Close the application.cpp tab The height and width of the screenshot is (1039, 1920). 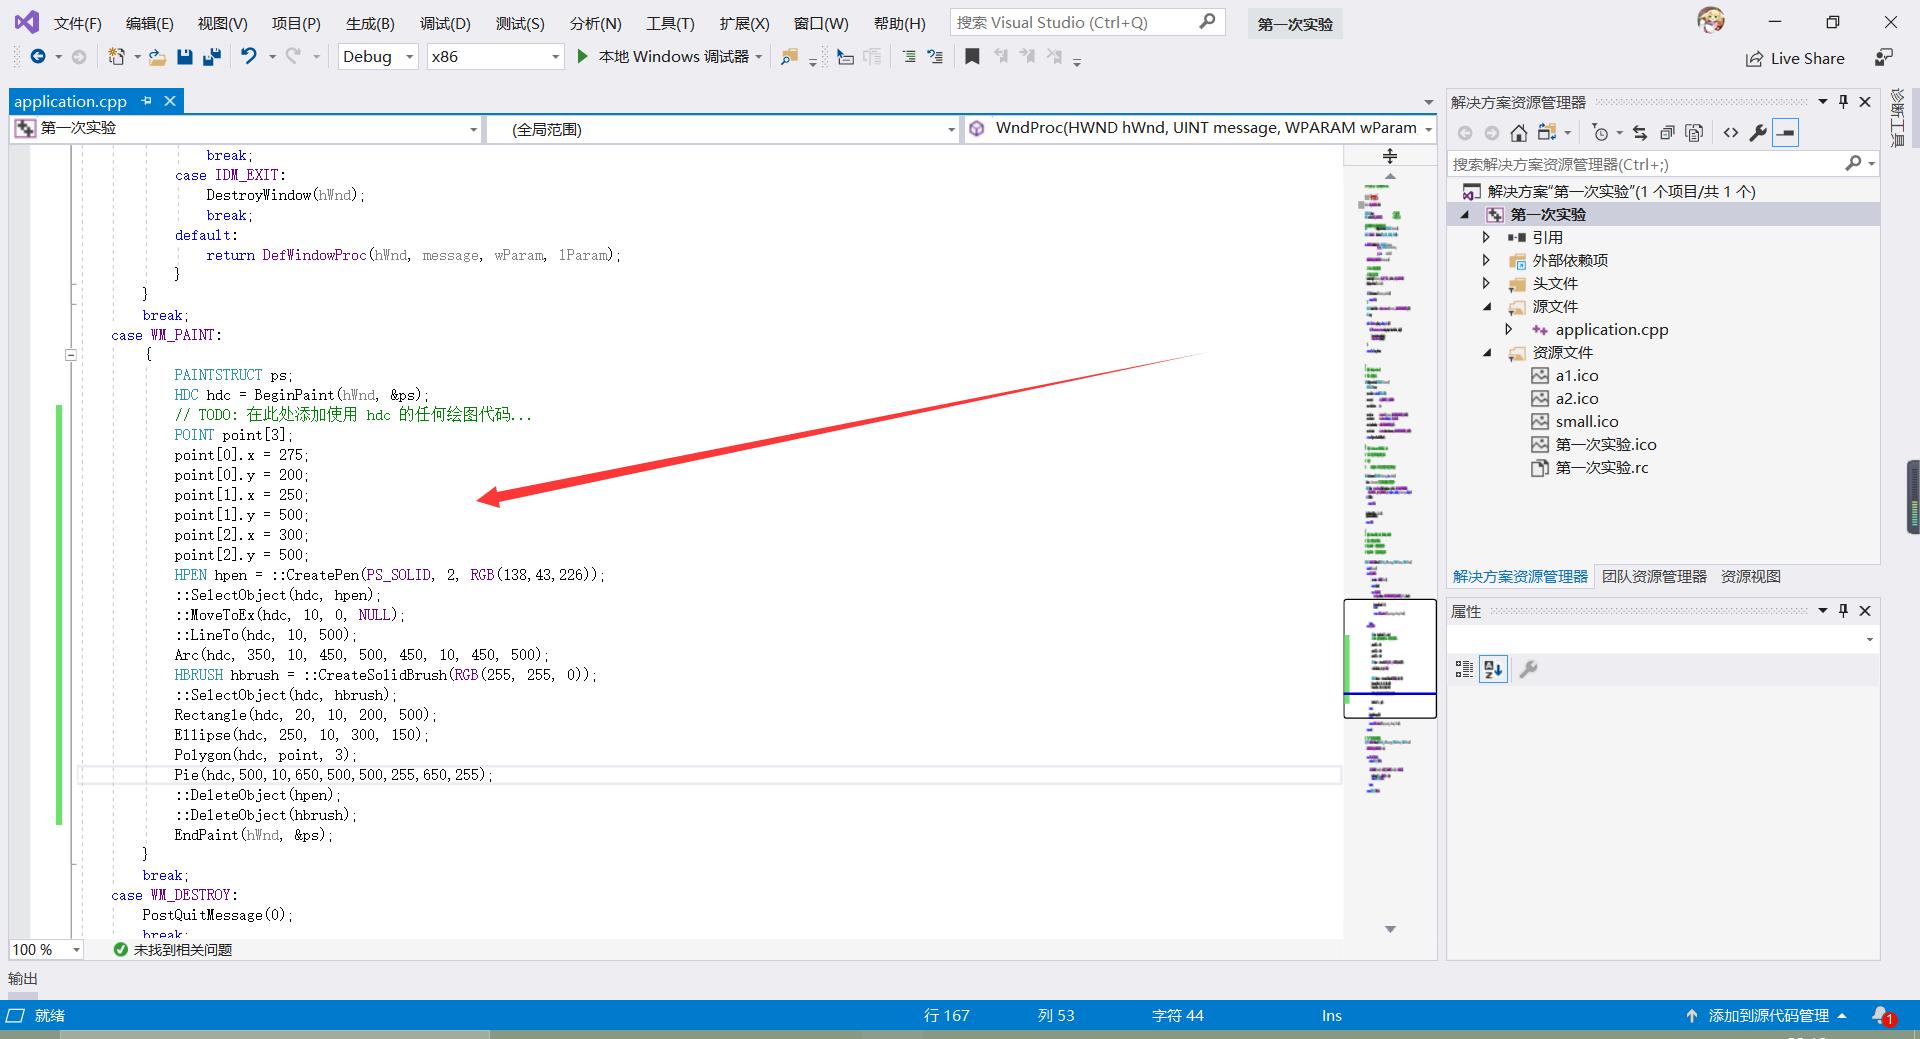tap(170, 101)
